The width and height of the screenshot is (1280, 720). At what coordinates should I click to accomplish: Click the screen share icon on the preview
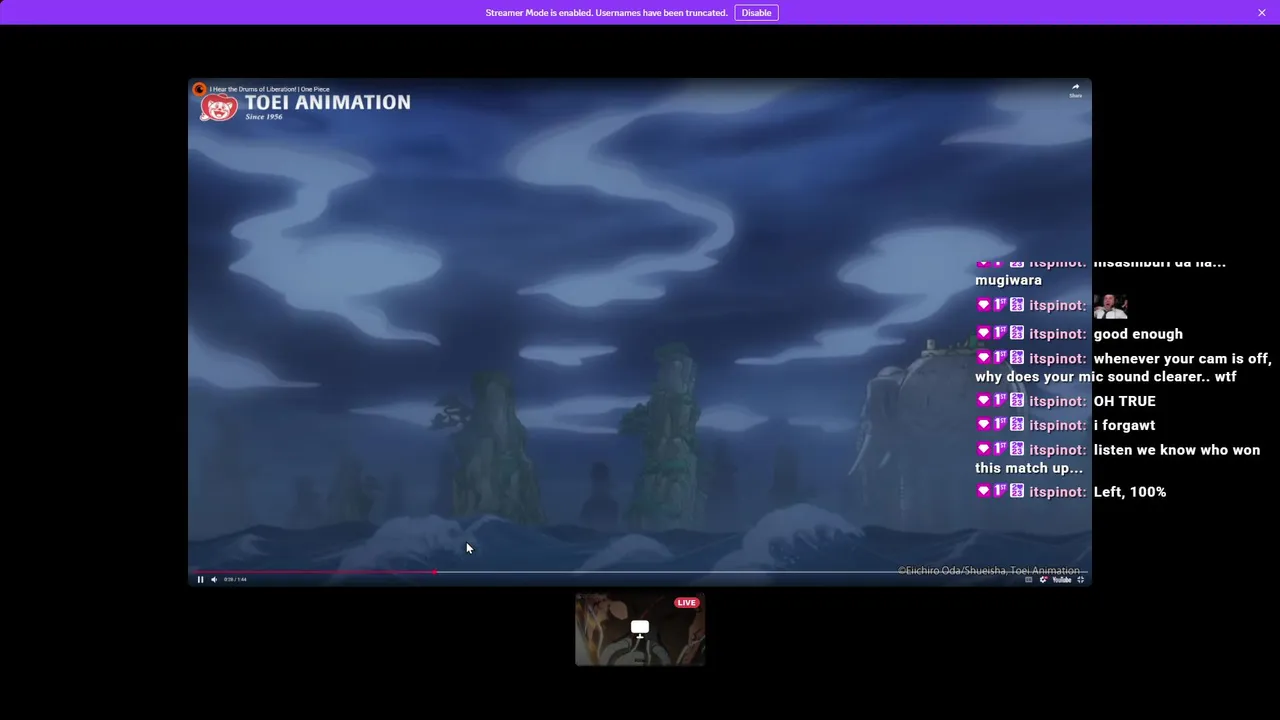pyautogui.click(x=640, y=628)
